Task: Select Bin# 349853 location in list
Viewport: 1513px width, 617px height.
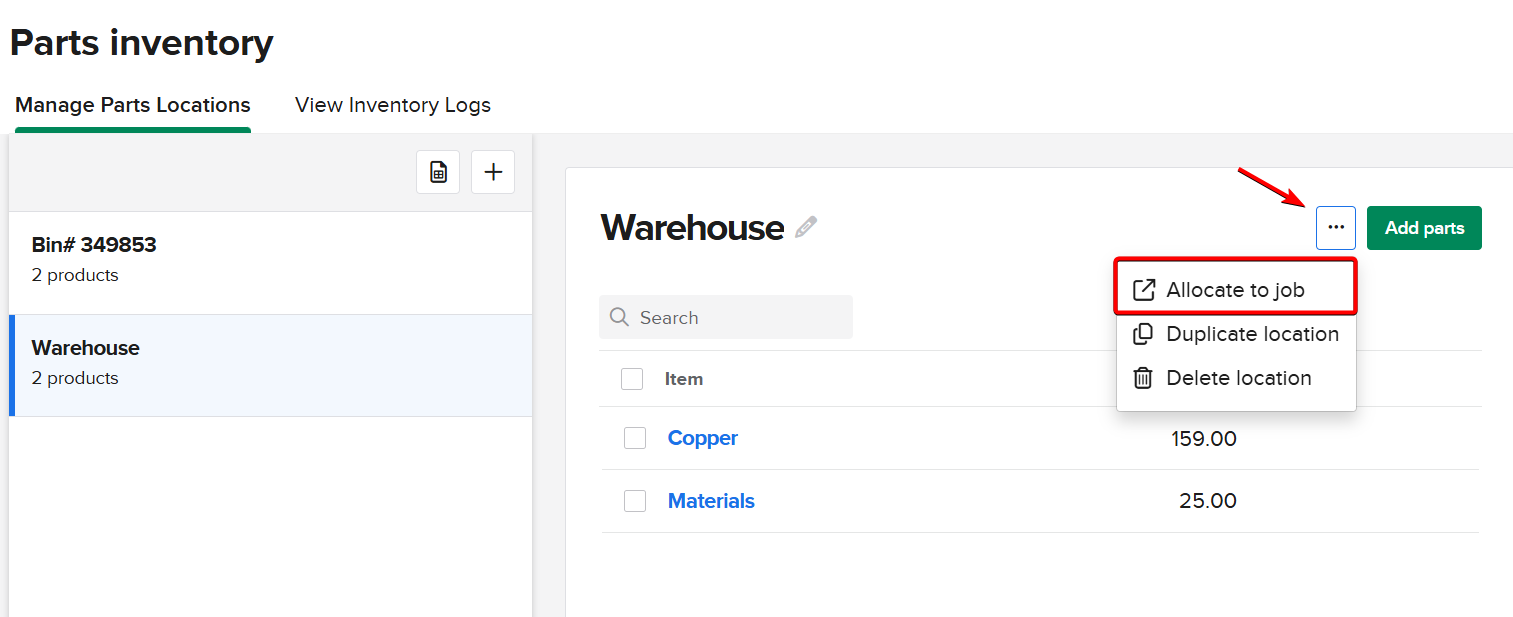Action: point(270,260)
